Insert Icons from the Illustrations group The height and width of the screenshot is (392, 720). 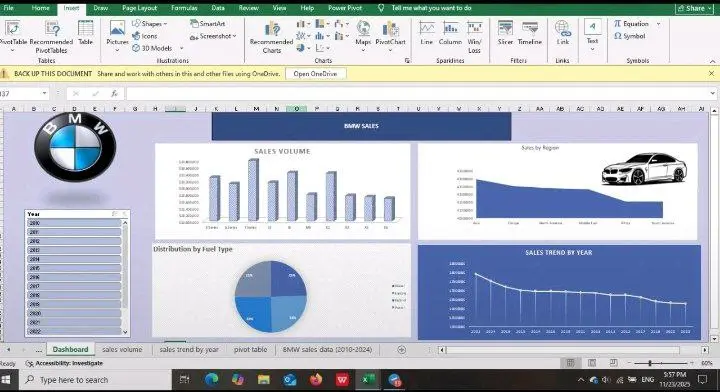(145, 36)
